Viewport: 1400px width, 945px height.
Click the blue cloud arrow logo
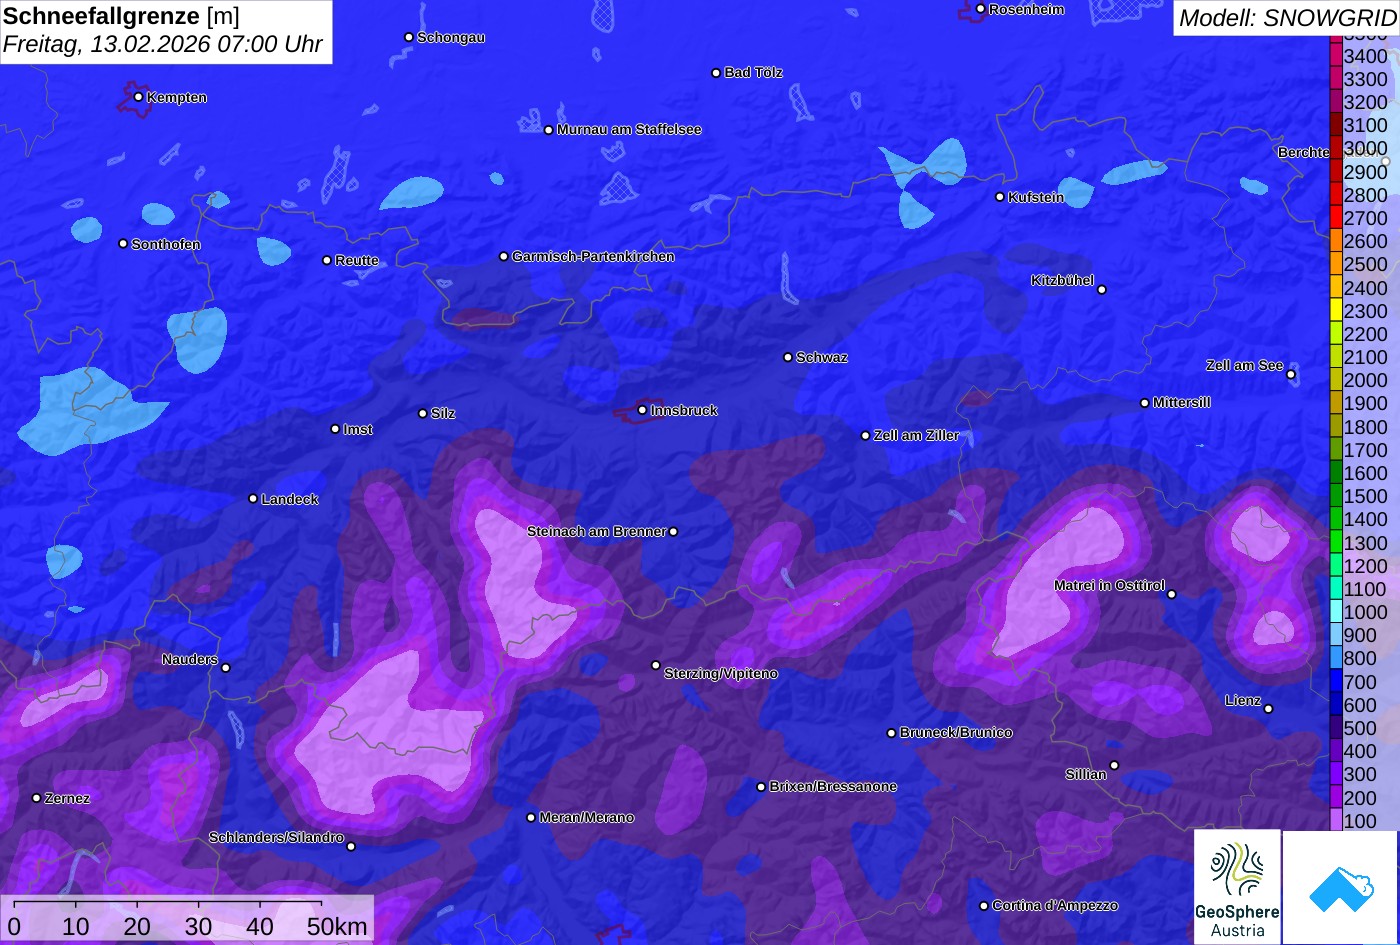(1341, 887)
